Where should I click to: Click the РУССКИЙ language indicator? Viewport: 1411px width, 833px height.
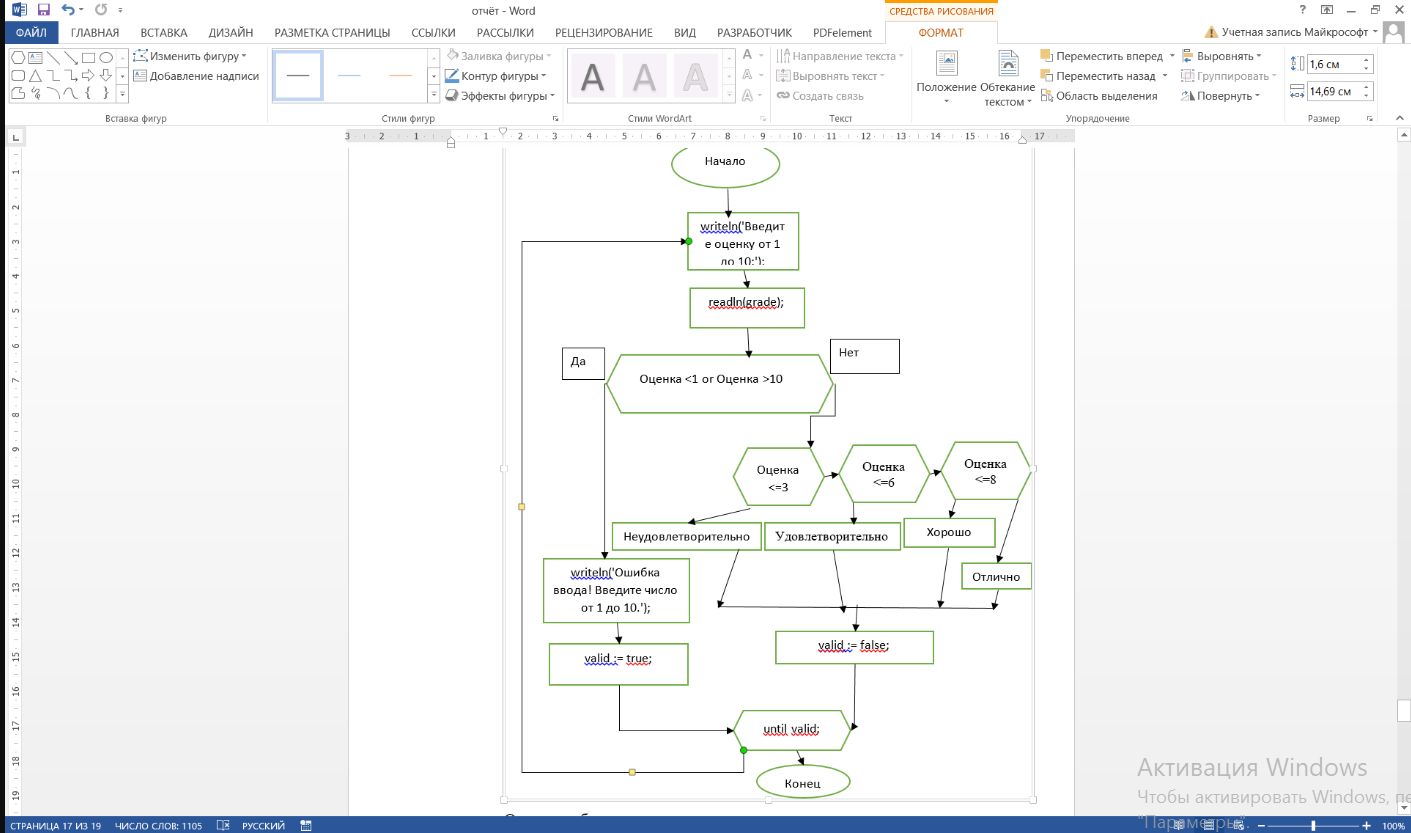tap(264, 826)
